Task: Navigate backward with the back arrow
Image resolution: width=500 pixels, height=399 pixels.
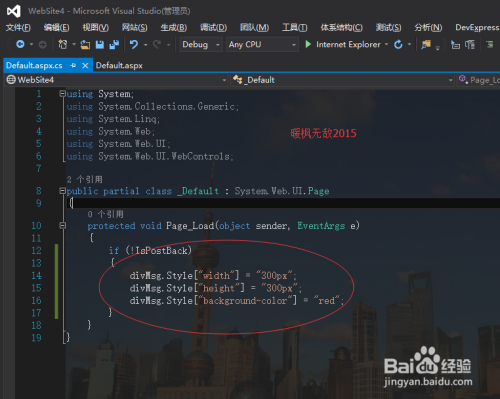Action: (20, 44)
